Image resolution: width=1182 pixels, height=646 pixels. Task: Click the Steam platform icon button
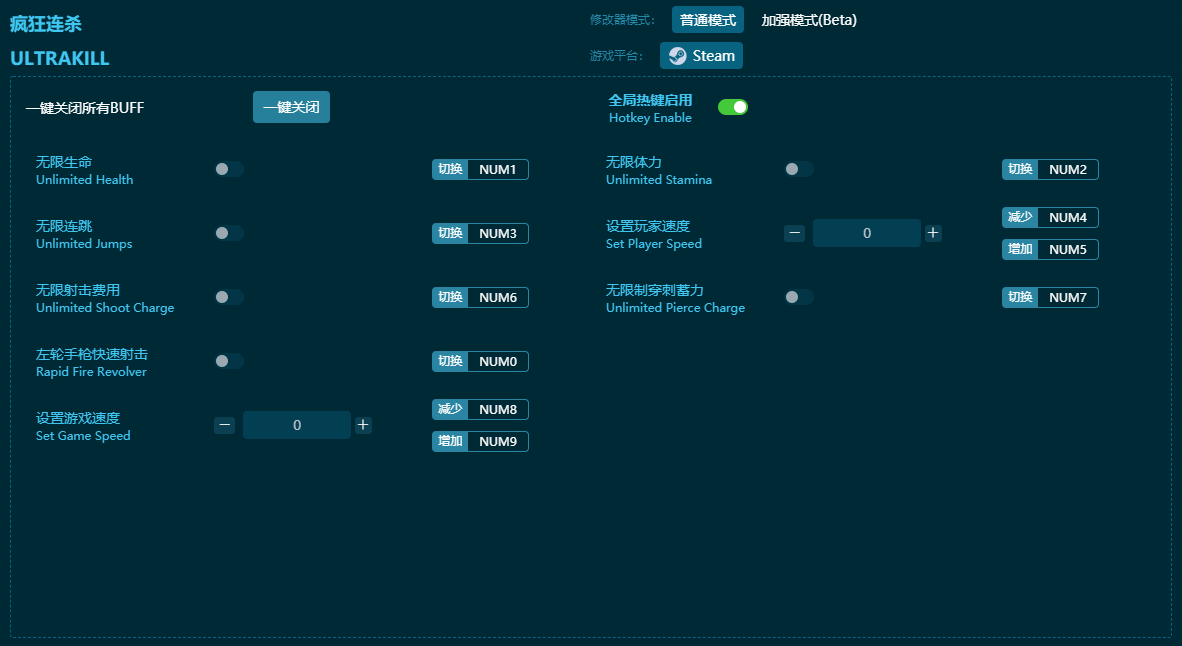(701, 56)
